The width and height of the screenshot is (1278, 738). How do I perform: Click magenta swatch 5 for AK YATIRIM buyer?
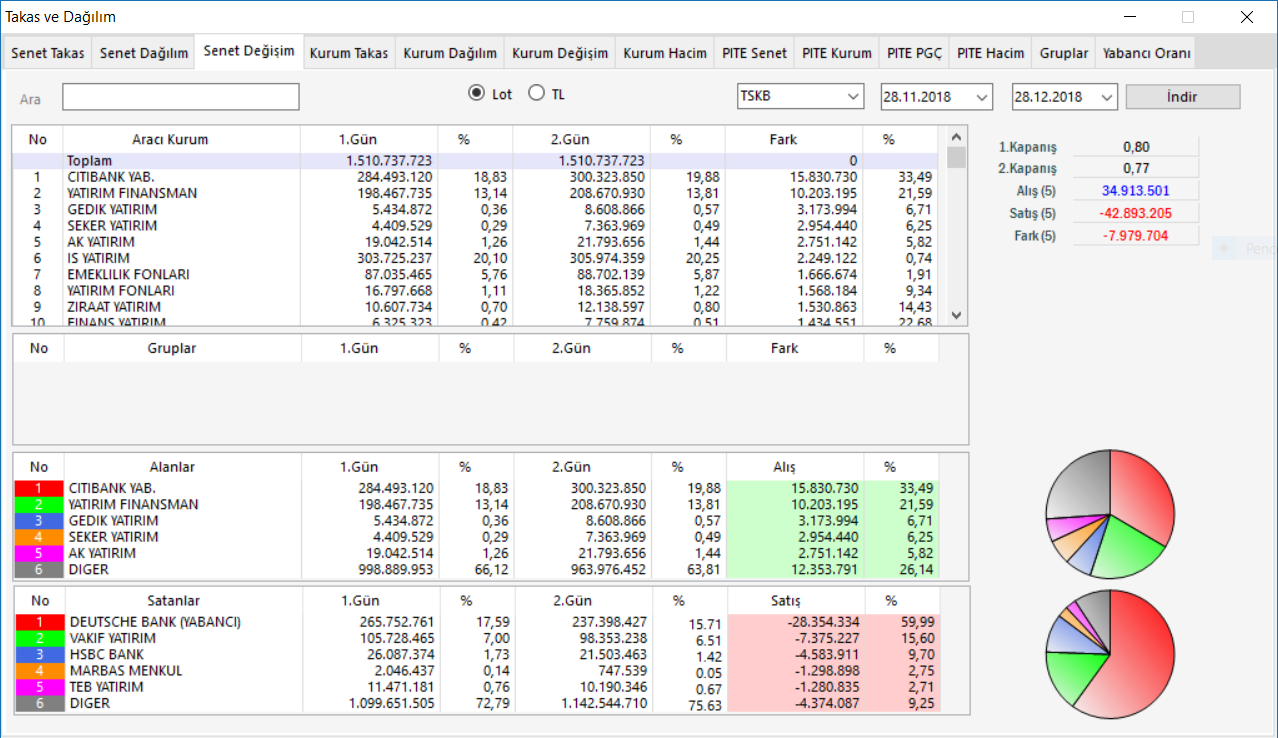tap(38, 553)
